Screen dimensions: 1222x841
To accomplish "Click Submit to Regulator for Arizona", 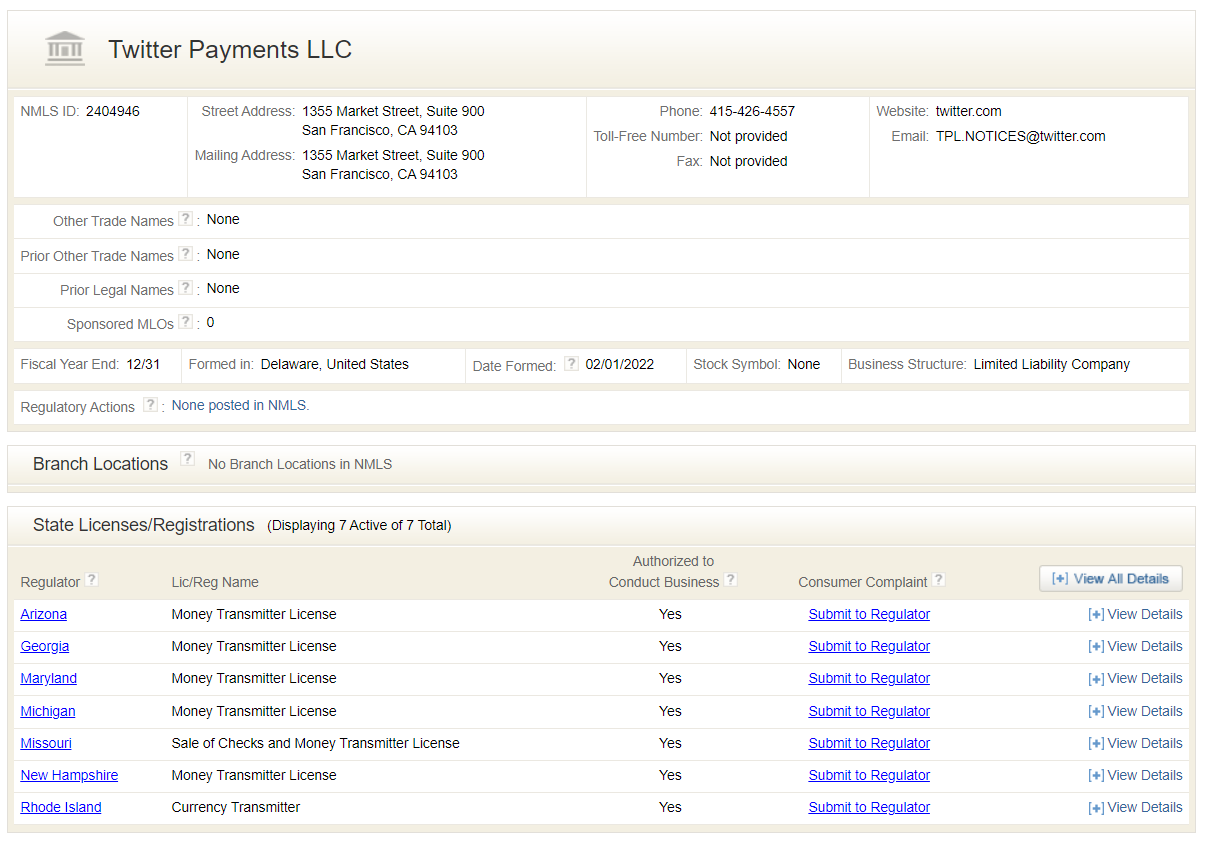I will 869,614.
